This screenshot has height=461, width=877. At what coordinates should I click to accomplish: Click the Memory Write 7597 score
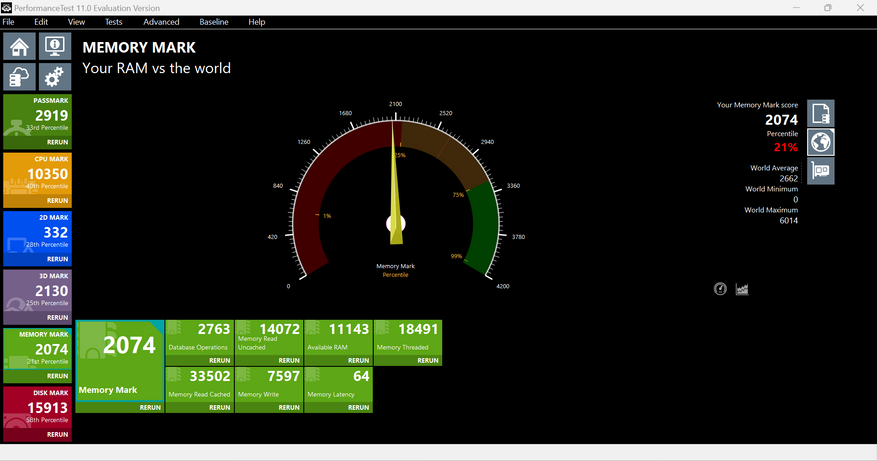(x=284, y=376)
